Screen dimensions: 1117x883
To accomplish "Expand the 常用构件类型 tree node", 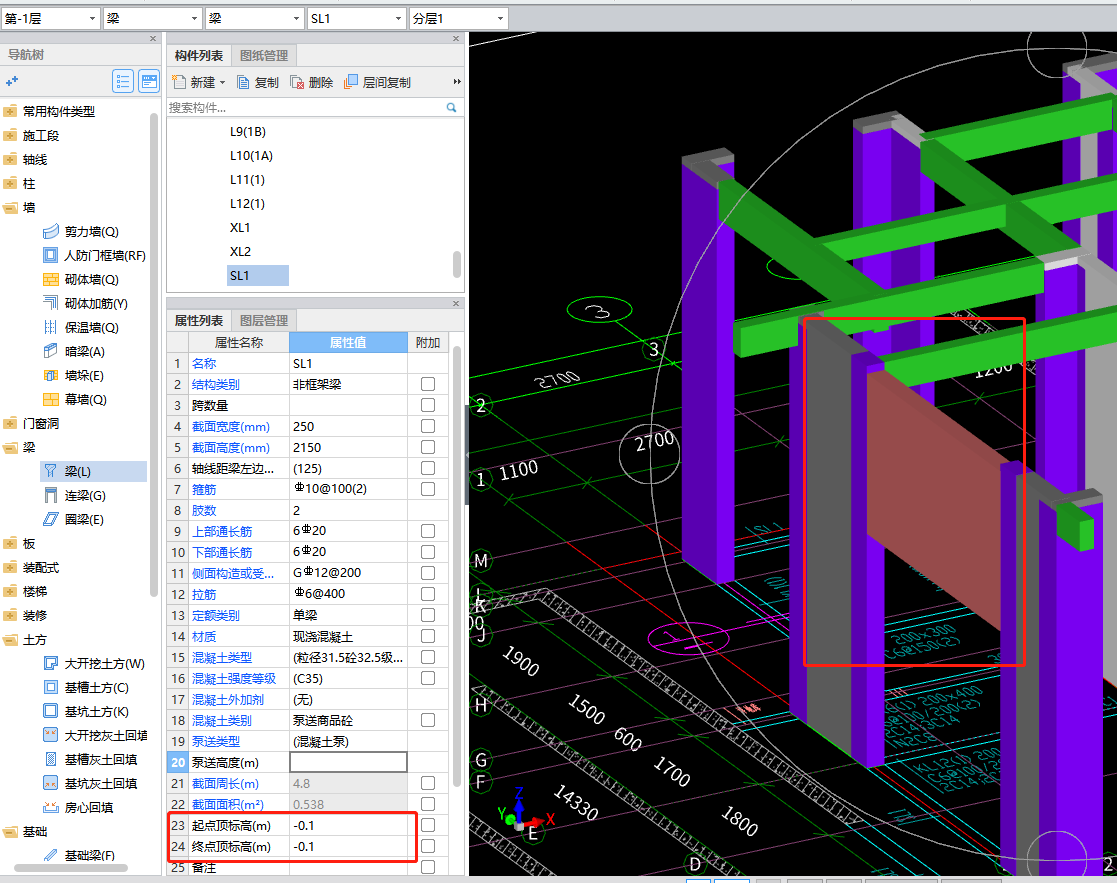I will (10, 111).
